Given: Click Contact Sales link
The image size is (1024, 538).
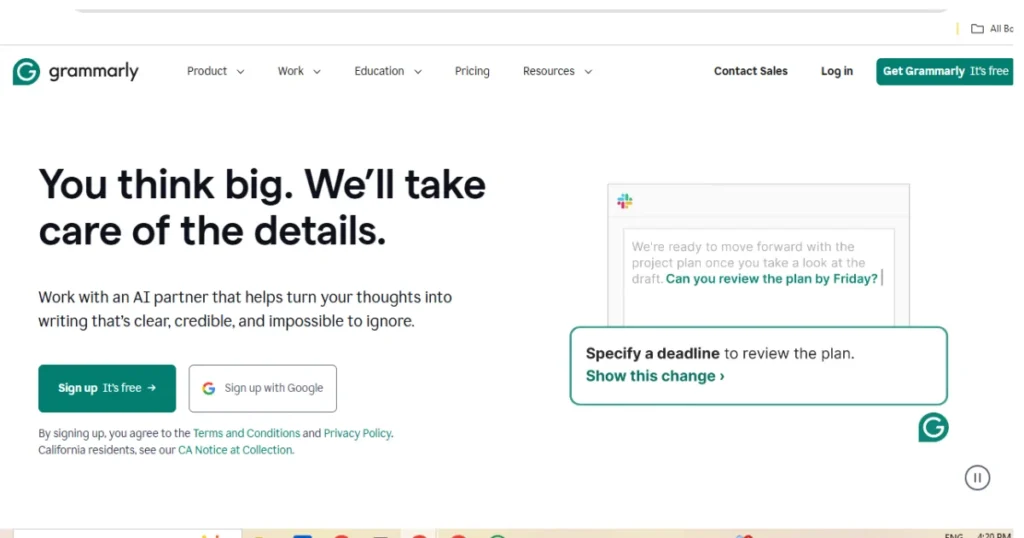Looking at the screenshot, I should [x=750, y=71].
